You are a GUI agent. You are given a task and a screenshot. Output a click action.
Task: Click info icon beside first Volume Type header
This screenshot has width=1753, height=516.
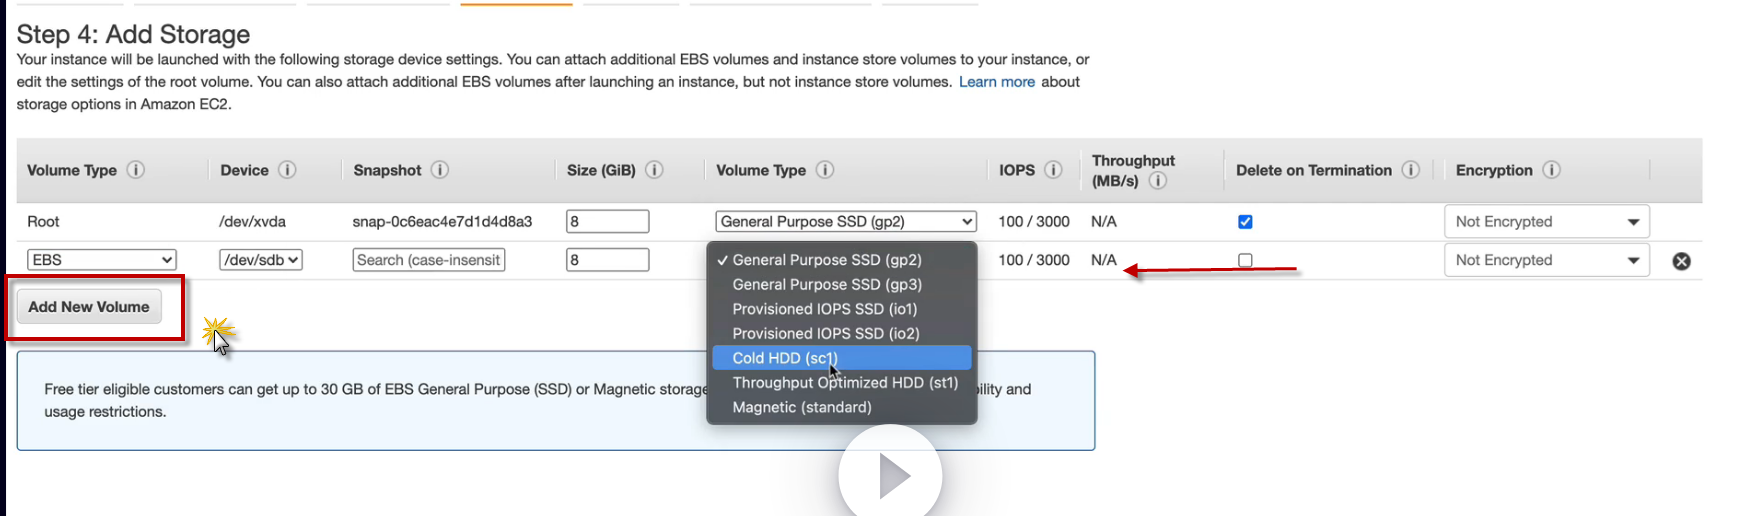click(x=136, y=170)
